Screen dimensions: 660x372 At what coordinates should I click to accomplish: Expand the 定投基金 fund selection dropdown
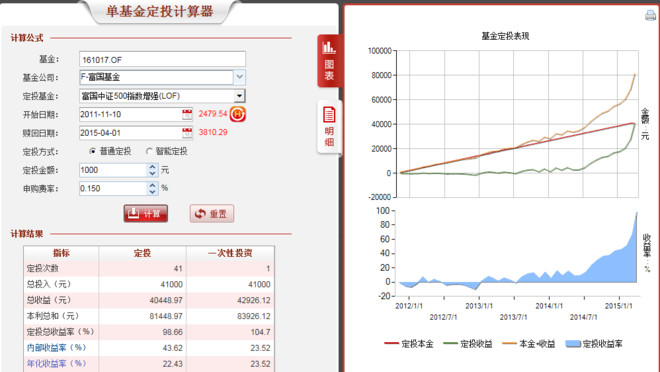pyautogui.click(x=240, y=96)
